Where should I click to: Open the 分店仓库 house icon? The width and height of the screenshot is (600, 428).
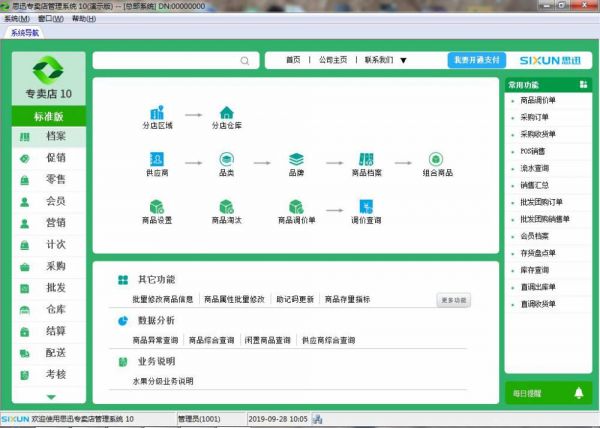[227, 112]
